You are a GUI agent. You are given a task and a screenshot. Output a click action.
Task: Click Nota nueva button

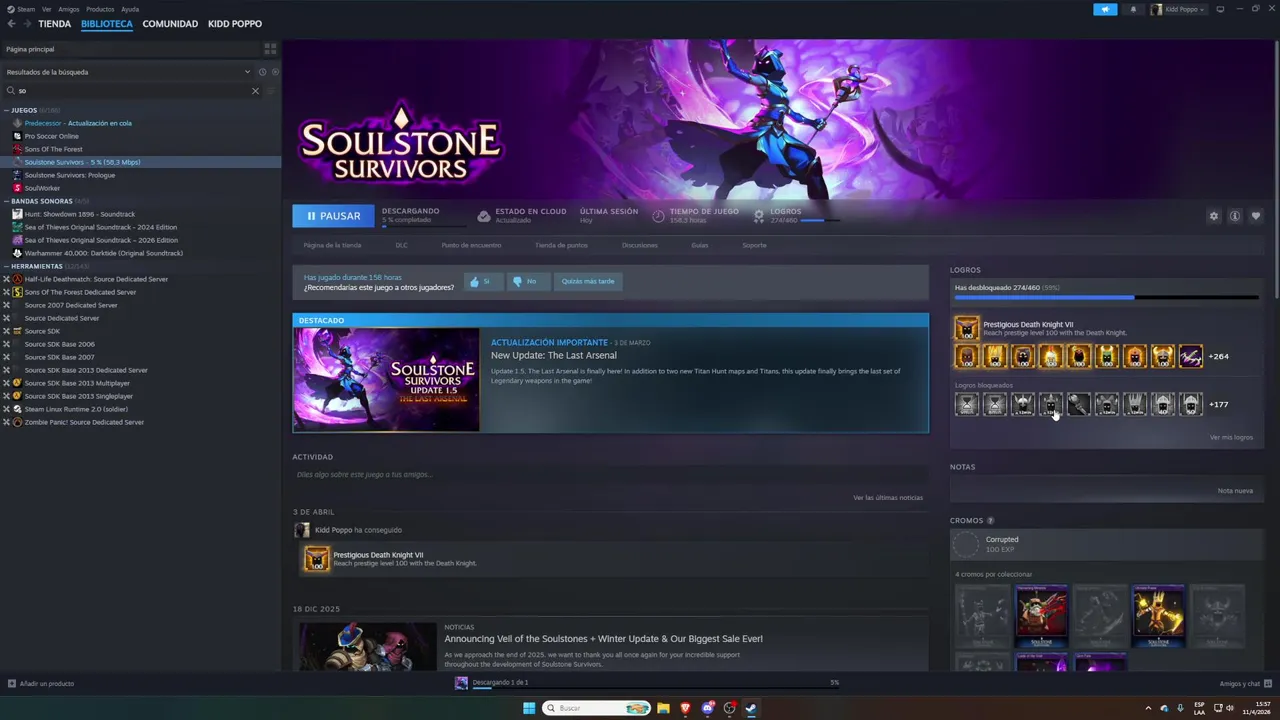(x=1235, y=490)
